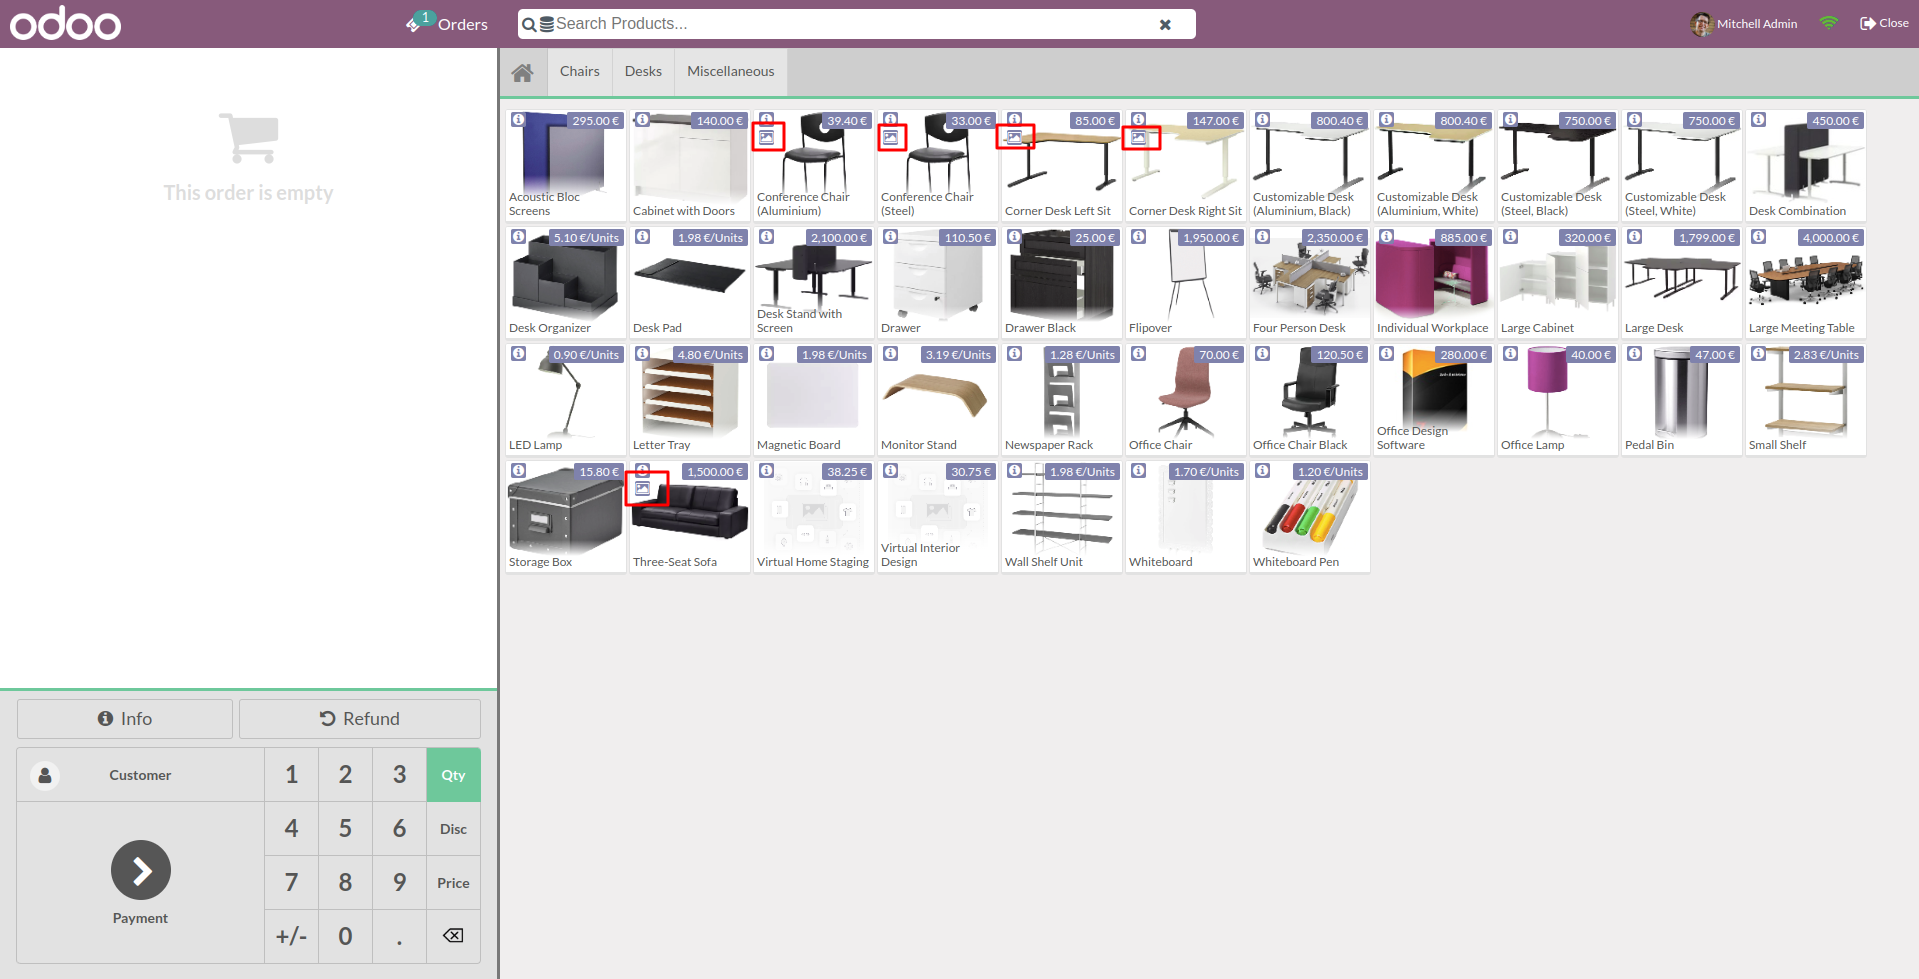Screen dimensions: 1919x979
Task: Select the Price mode on numpad
Action: [453, 883]
